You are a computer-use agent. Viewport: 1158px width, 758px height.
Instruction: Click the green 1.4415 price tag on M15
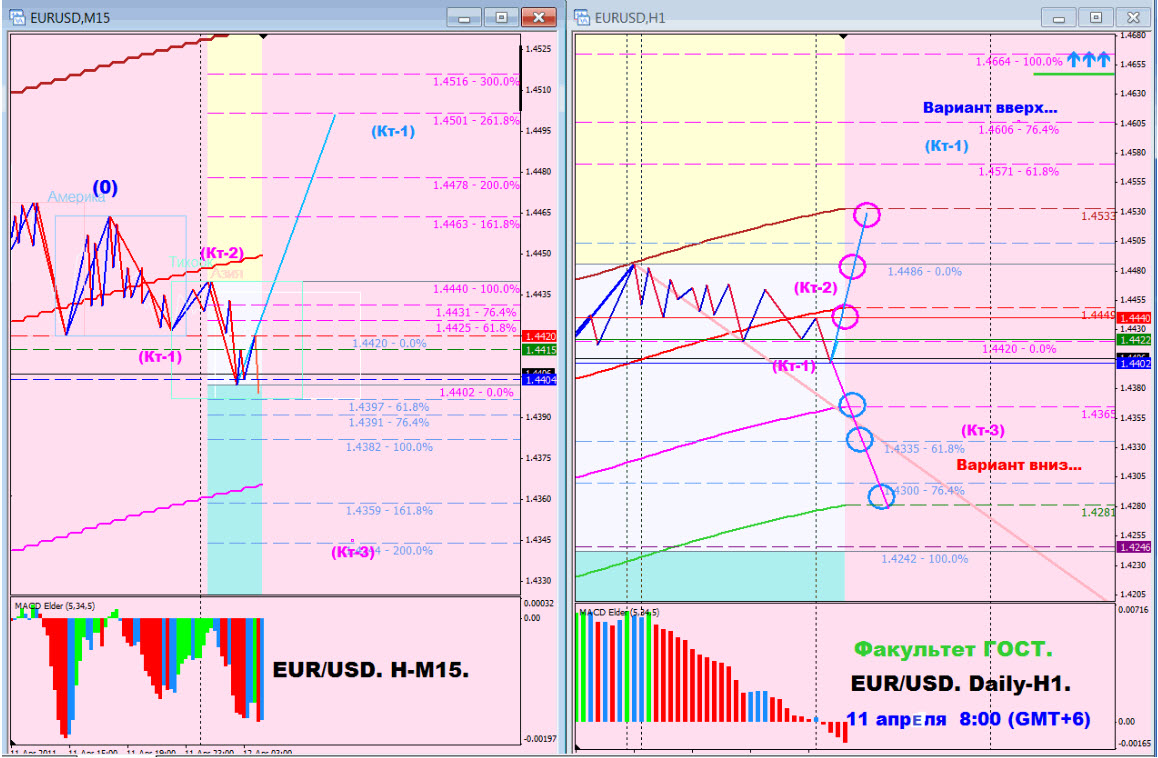point(540,349)
